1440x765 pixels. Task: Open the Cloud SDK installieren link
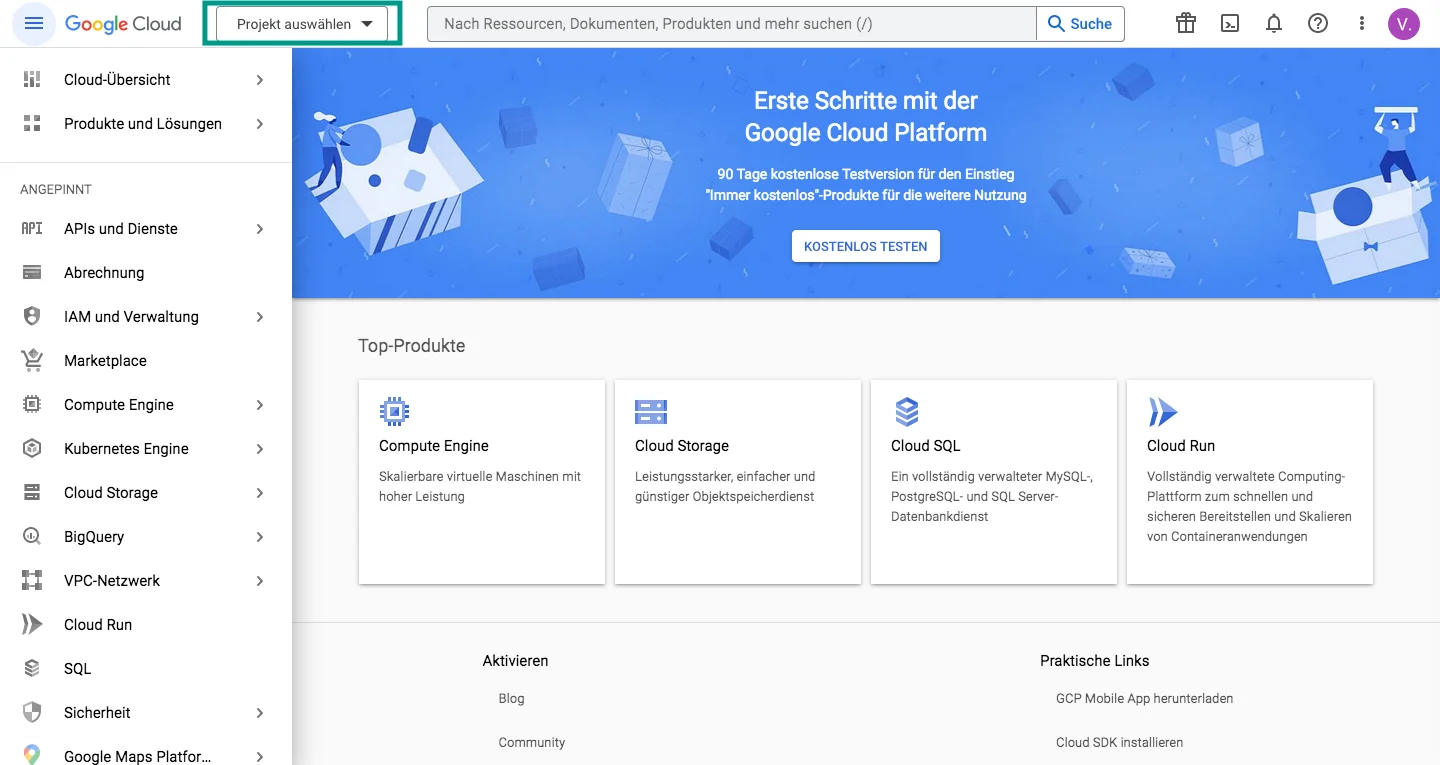click(1119, 742)
